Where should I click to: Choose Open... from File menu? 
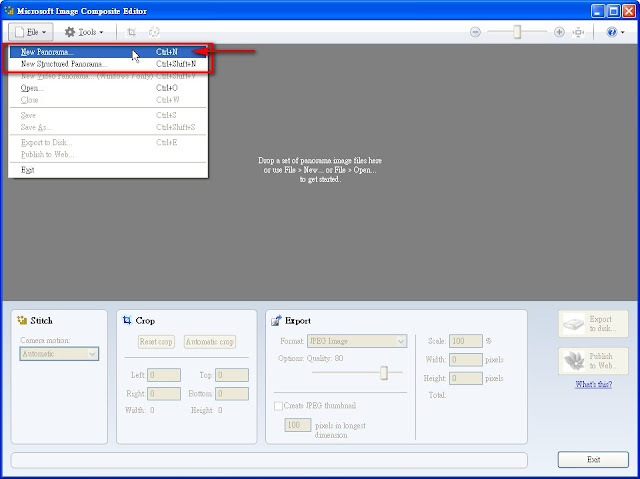(108, 88)
